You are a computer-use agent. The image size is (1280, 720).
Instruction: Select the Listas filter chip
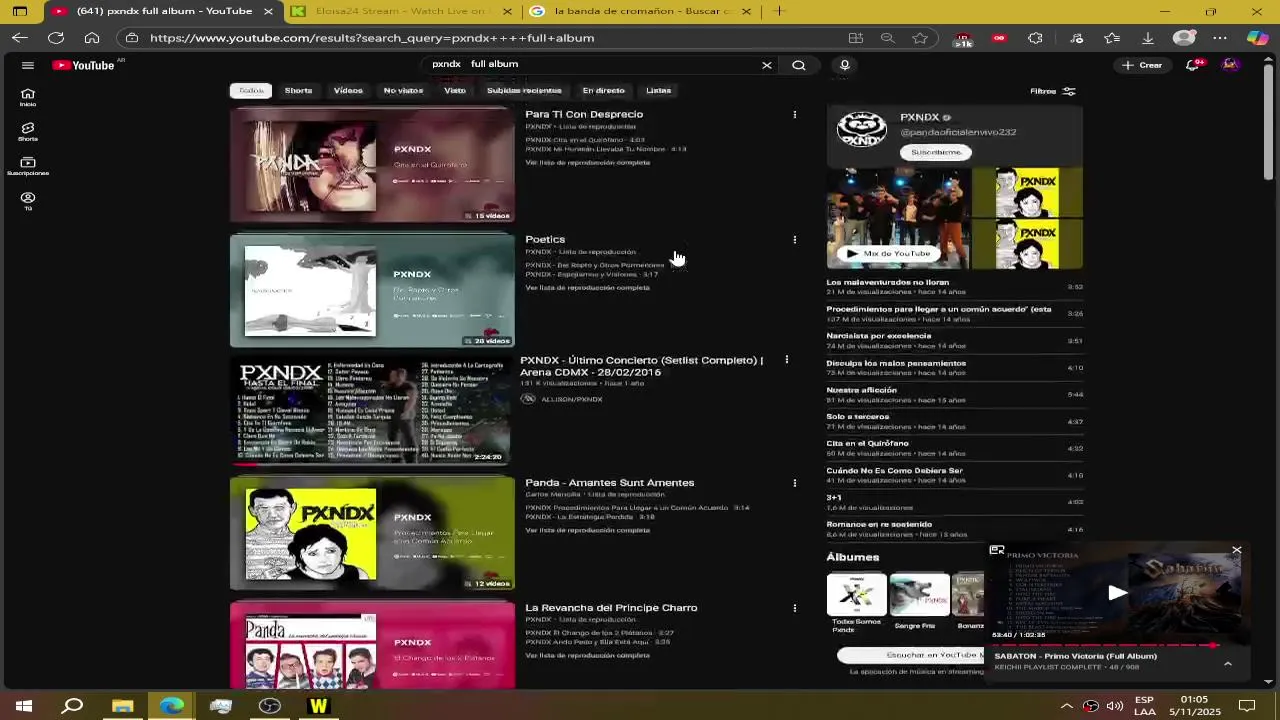pyautogui.click(x=658, y=91)
